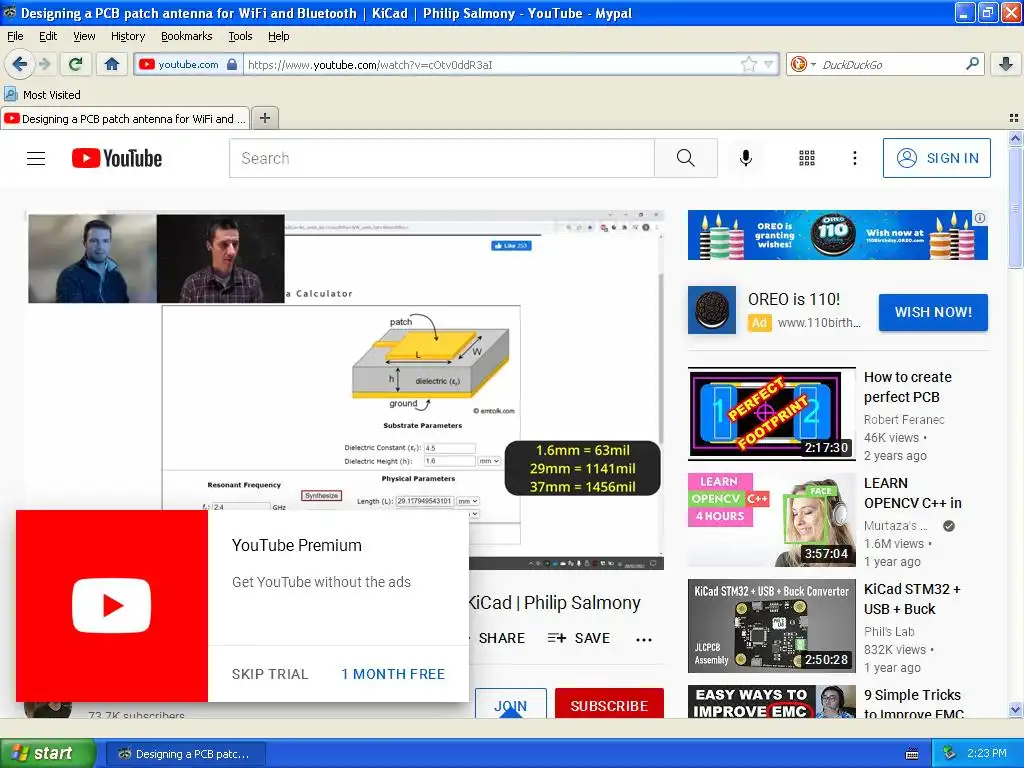Open 'How to create perfect PCB' video title
1024x768 pixels.
[x=908, y=387]
